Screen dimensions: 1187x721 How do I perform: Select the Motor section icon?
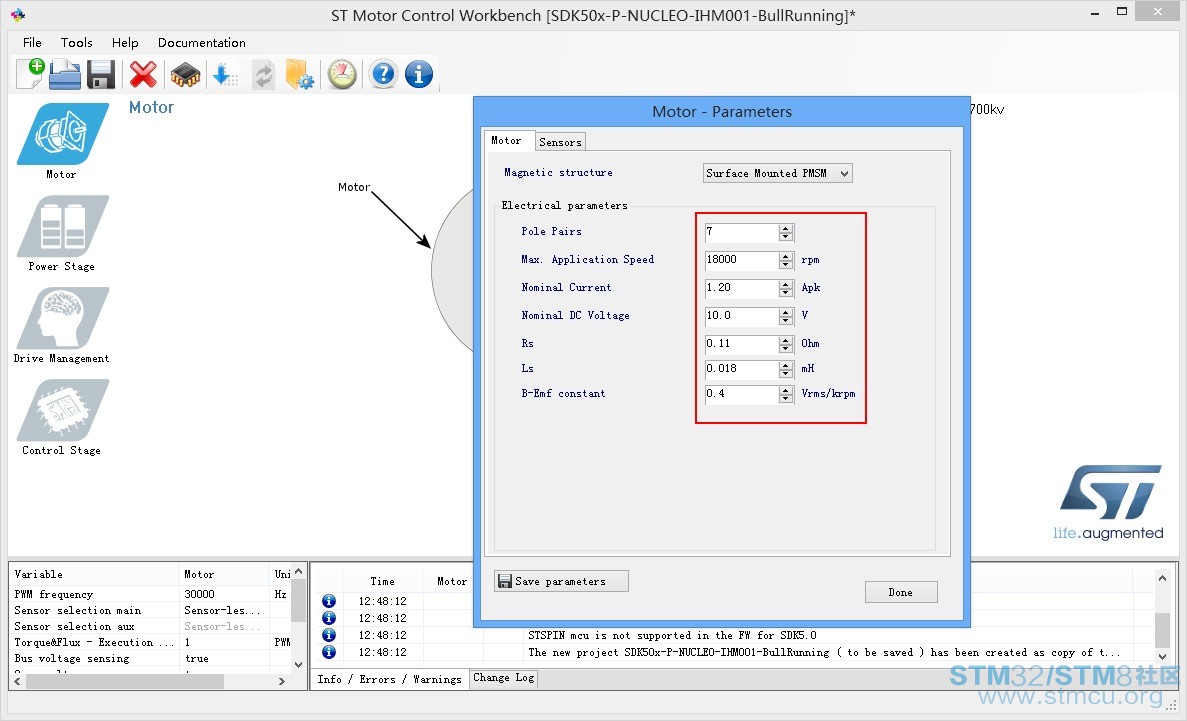[x=62, y=134]
